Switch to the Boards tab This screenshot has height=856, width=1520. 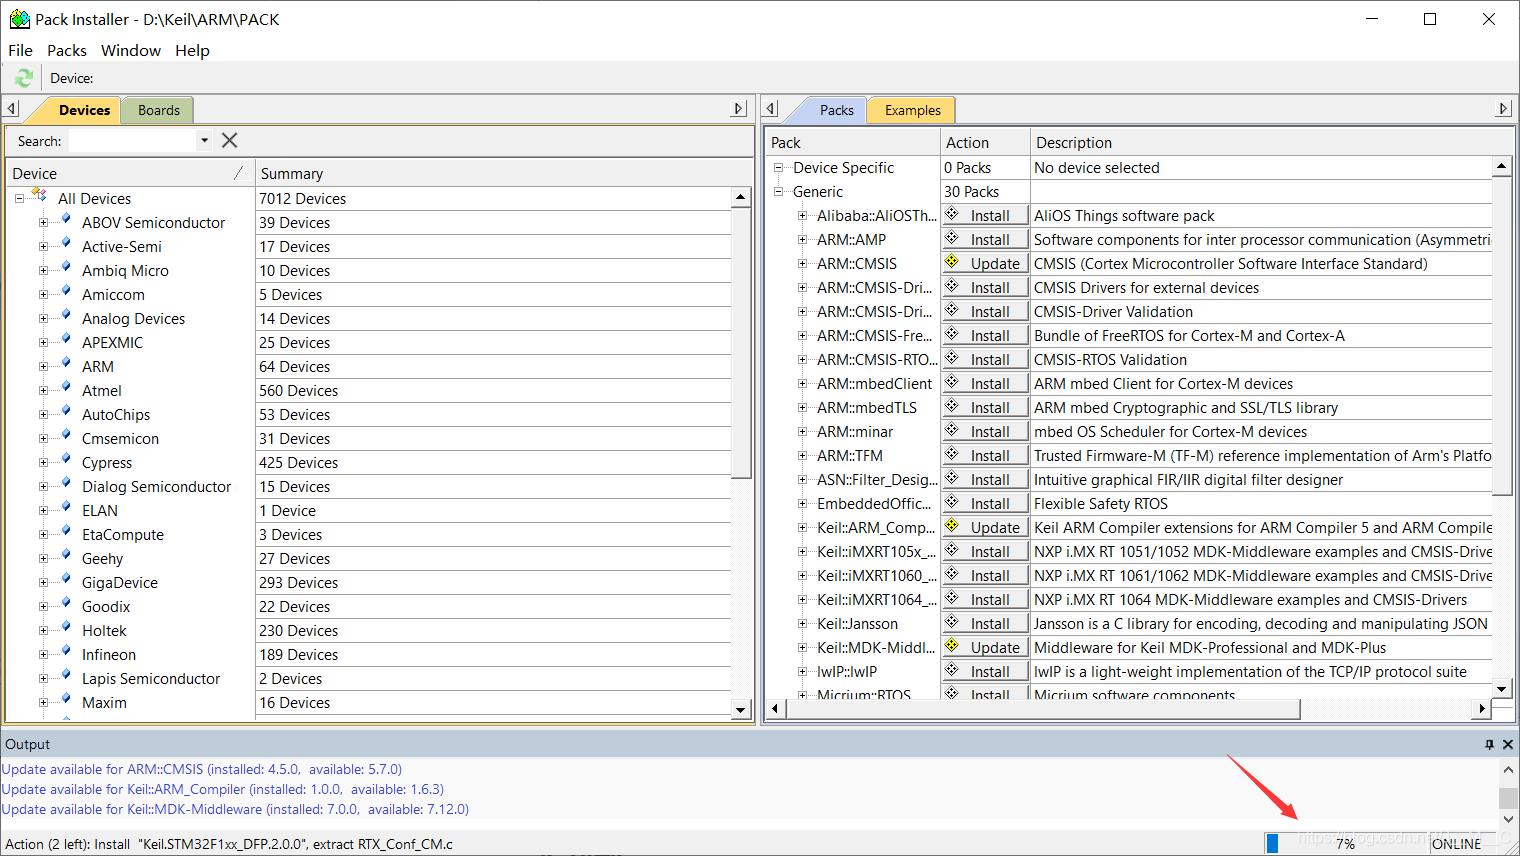tap(159, 110)
